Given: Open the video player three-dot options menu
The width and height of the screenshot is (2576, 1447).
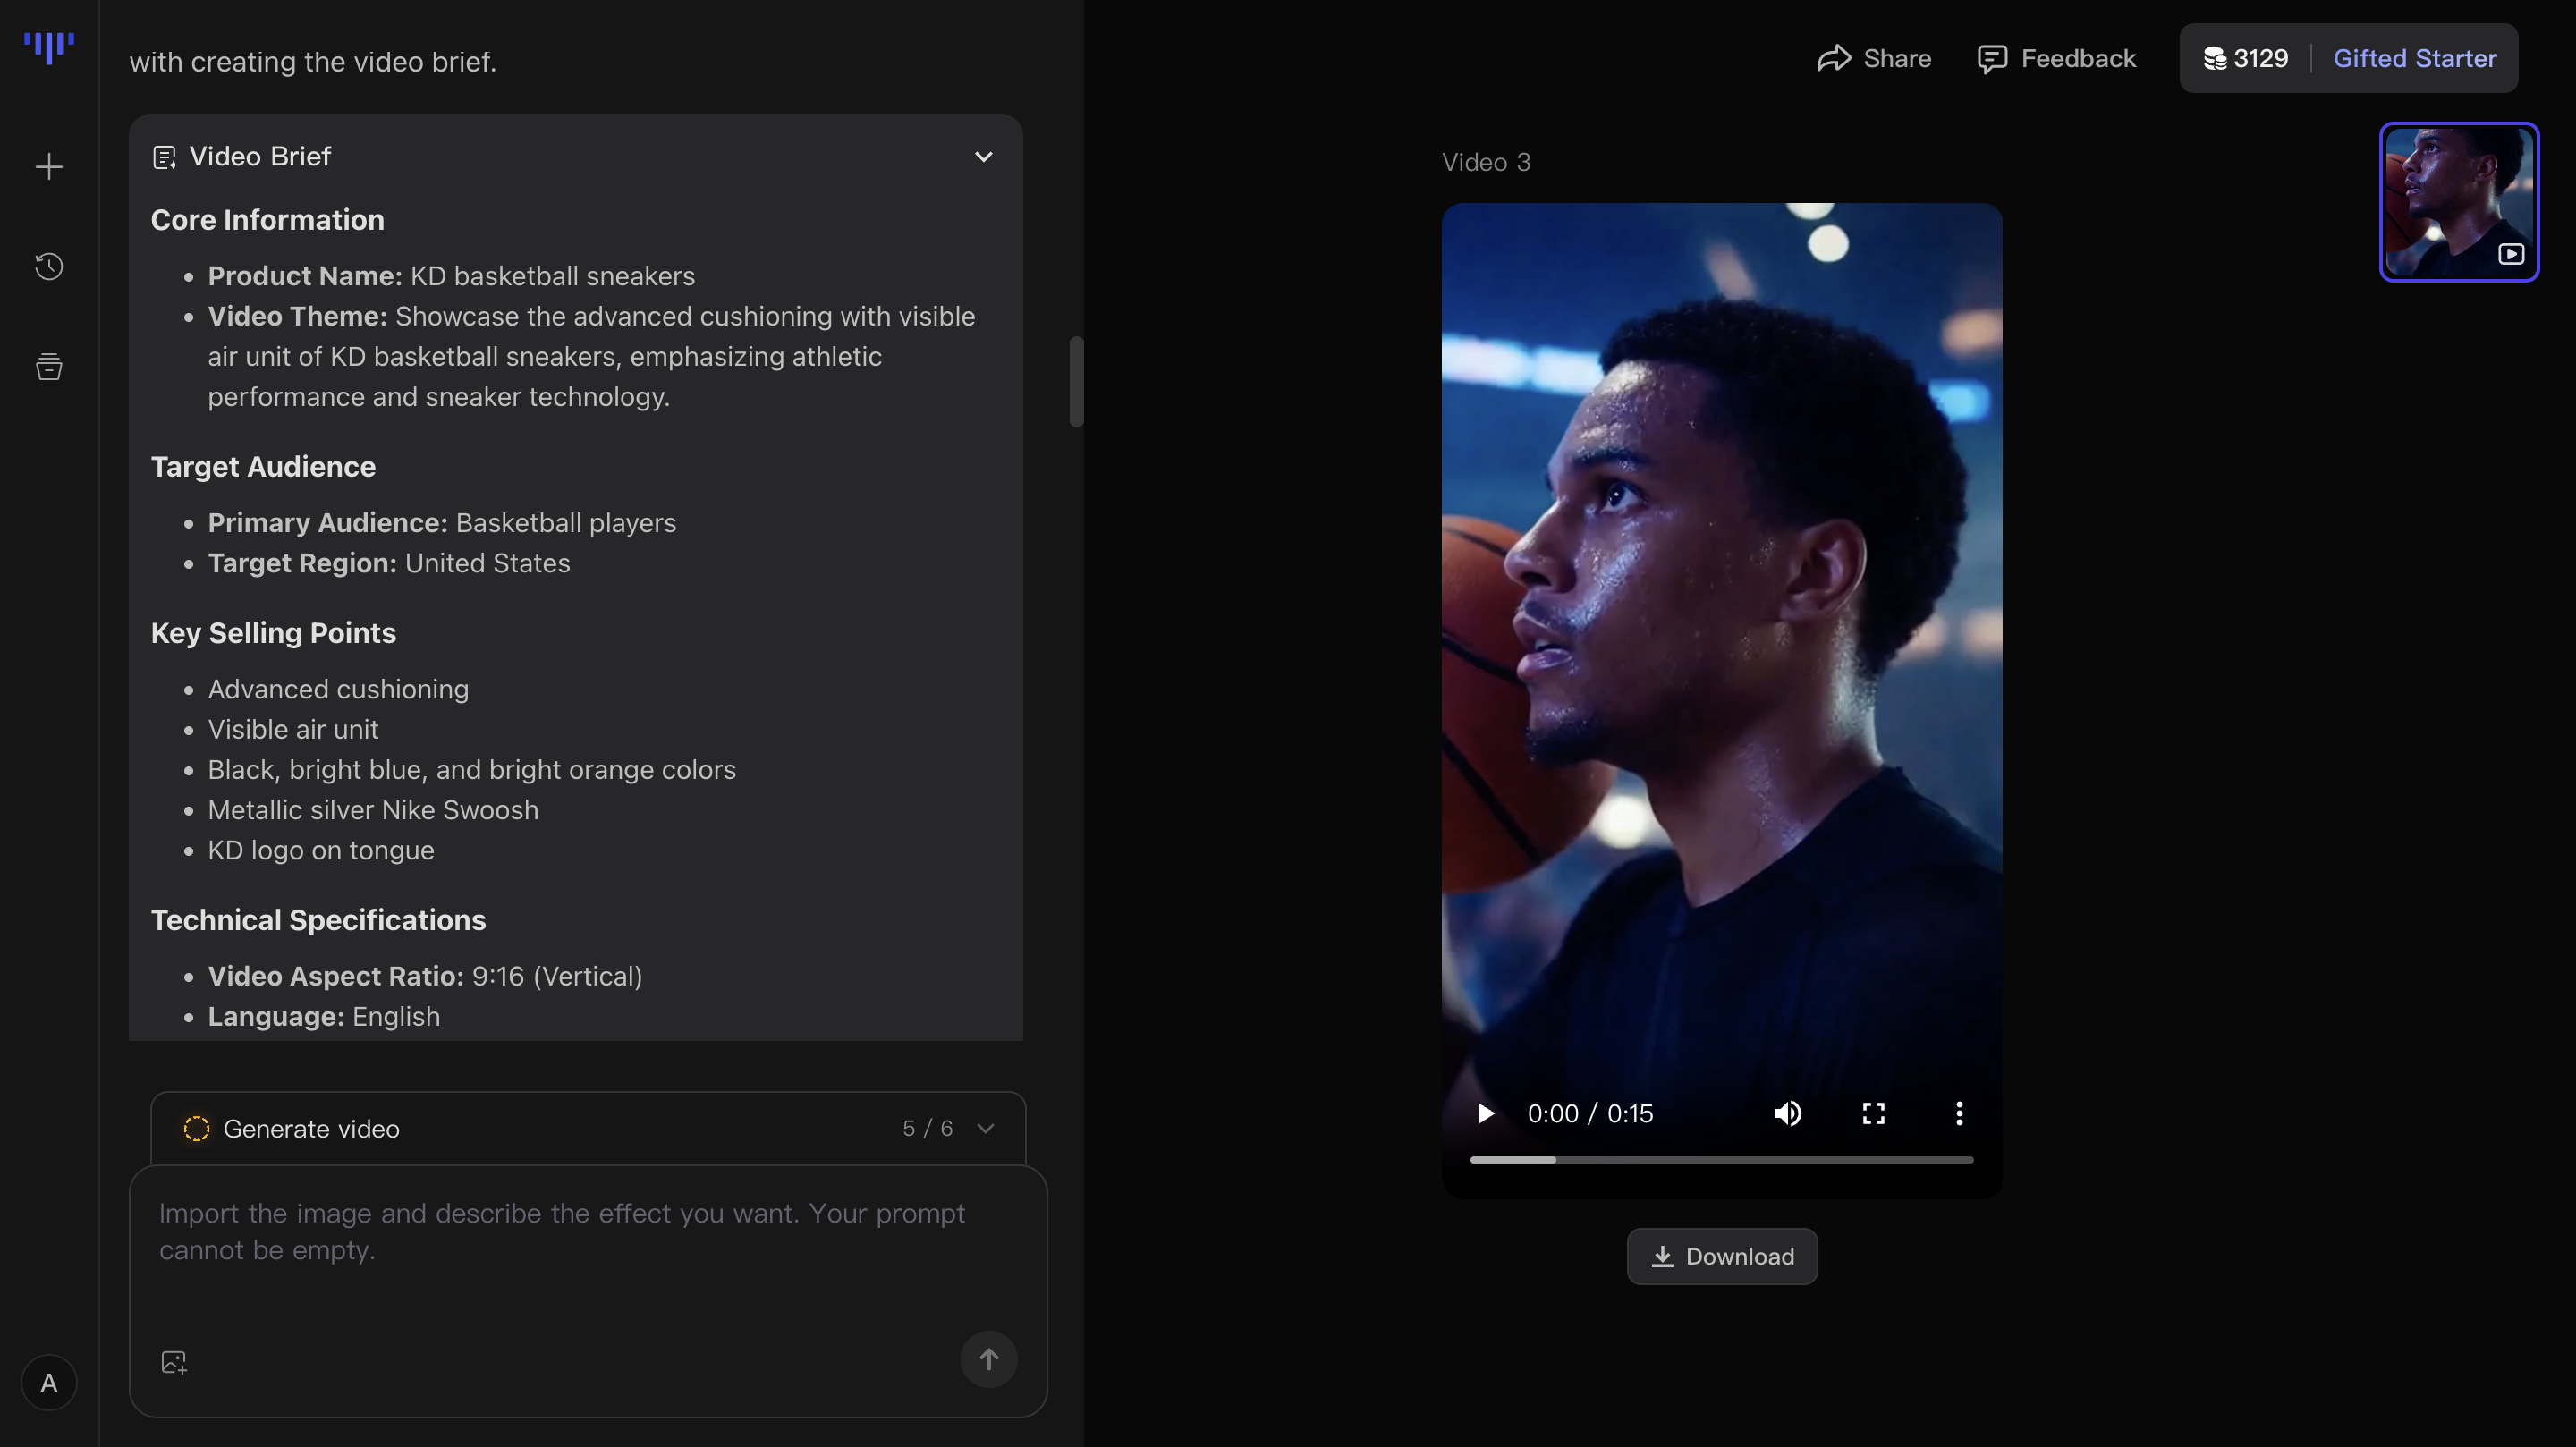Looking at the screenshot, I should [x=1958, y=1113].
